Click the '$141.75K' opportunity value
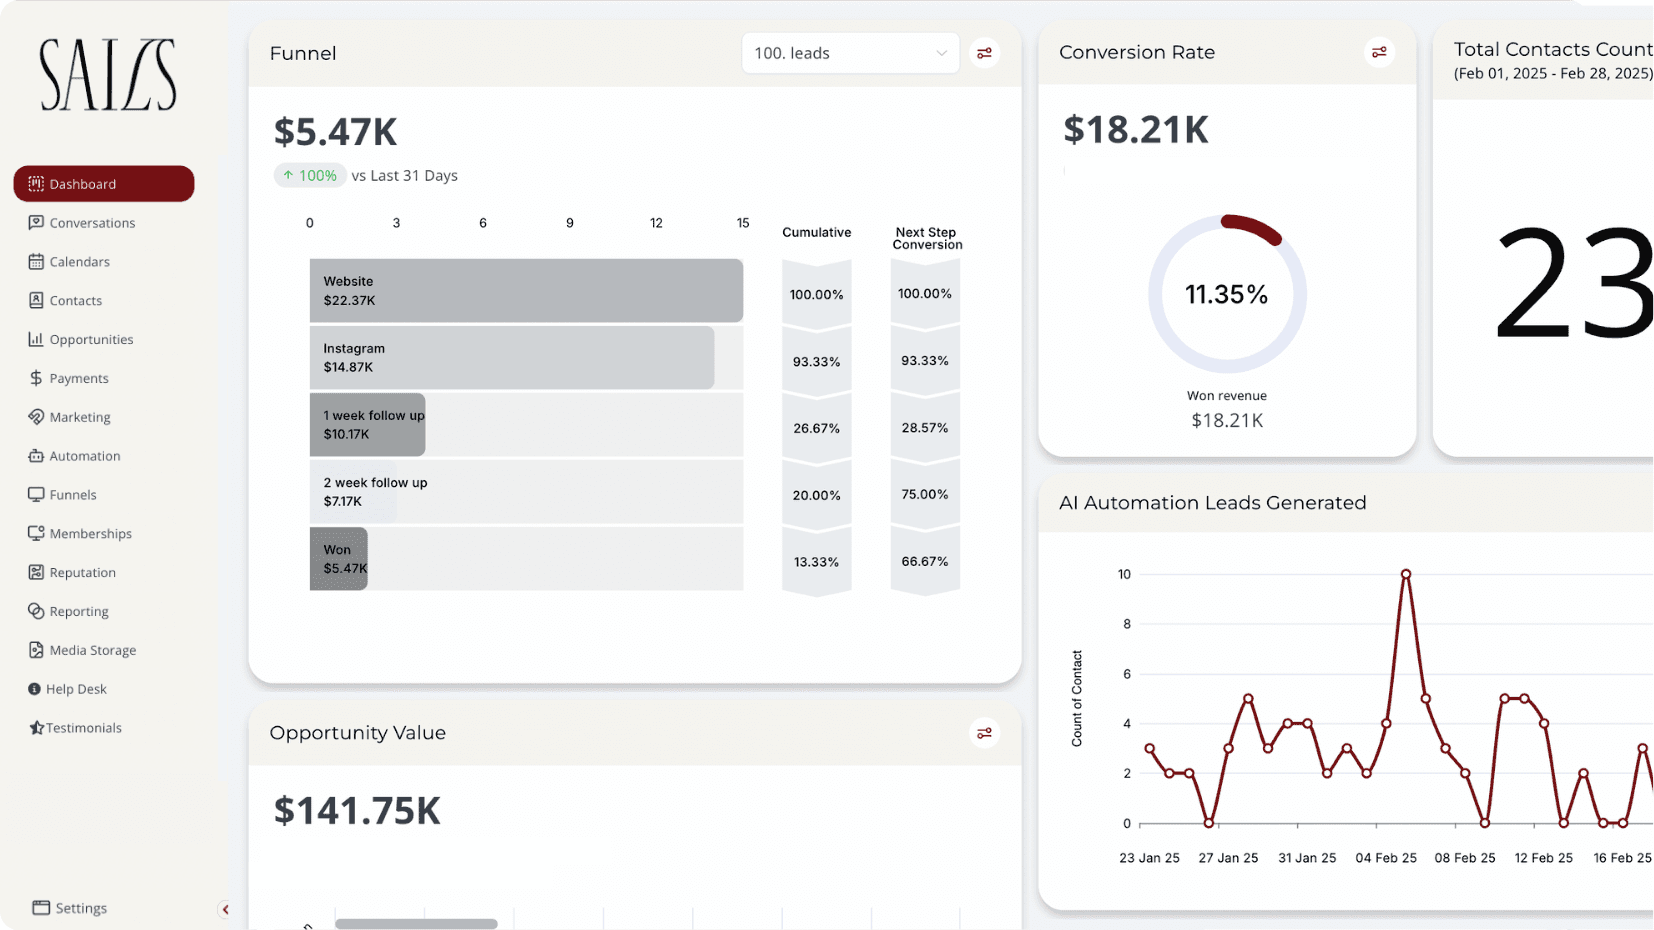This screenshot has width=1654, height=930. [357, 811]
